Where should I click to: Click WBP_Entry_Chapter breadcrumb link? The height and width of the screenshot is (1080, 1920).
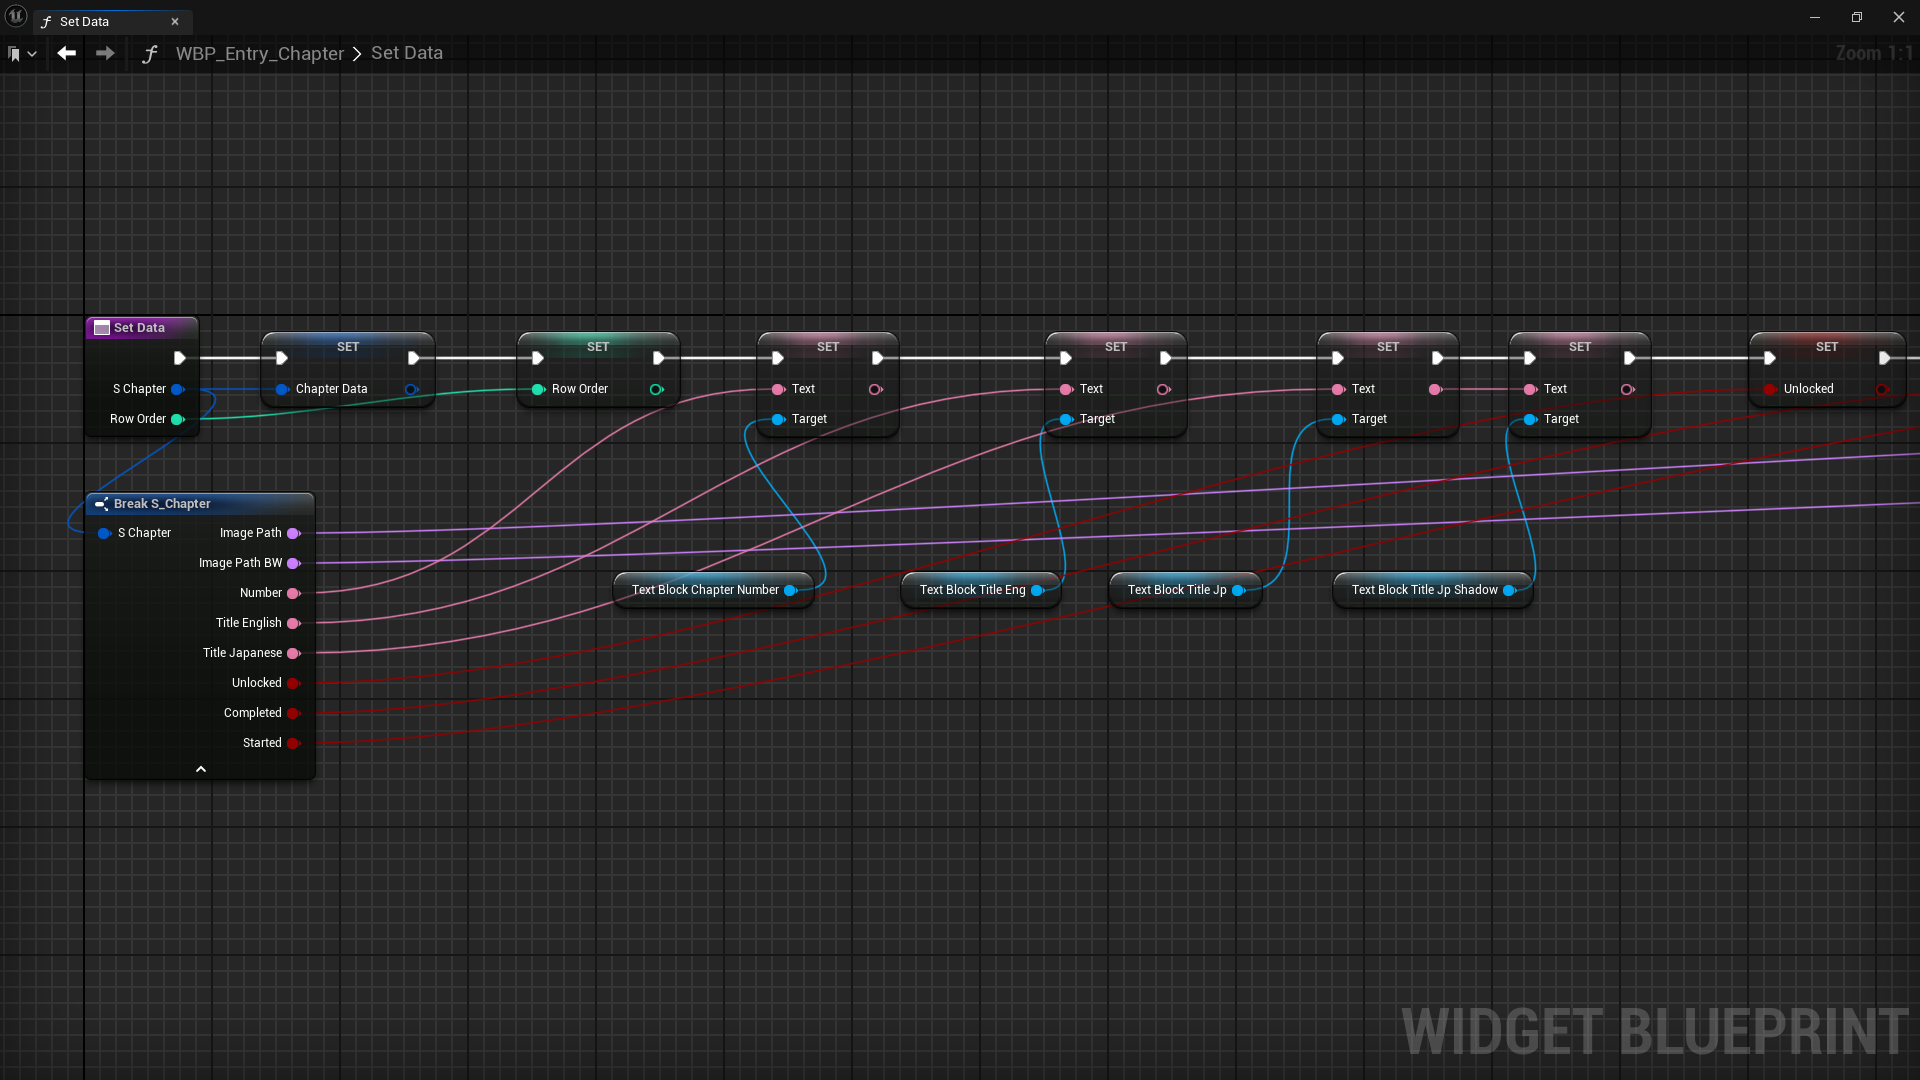259,53
